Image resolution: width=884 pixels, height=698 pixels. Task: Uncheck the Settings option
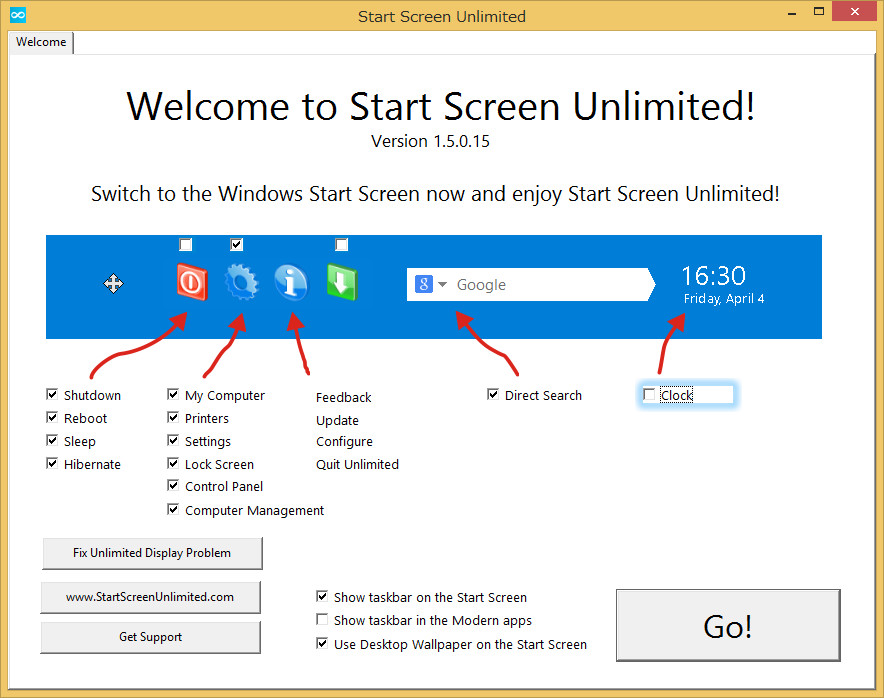(x=173, y=440)
